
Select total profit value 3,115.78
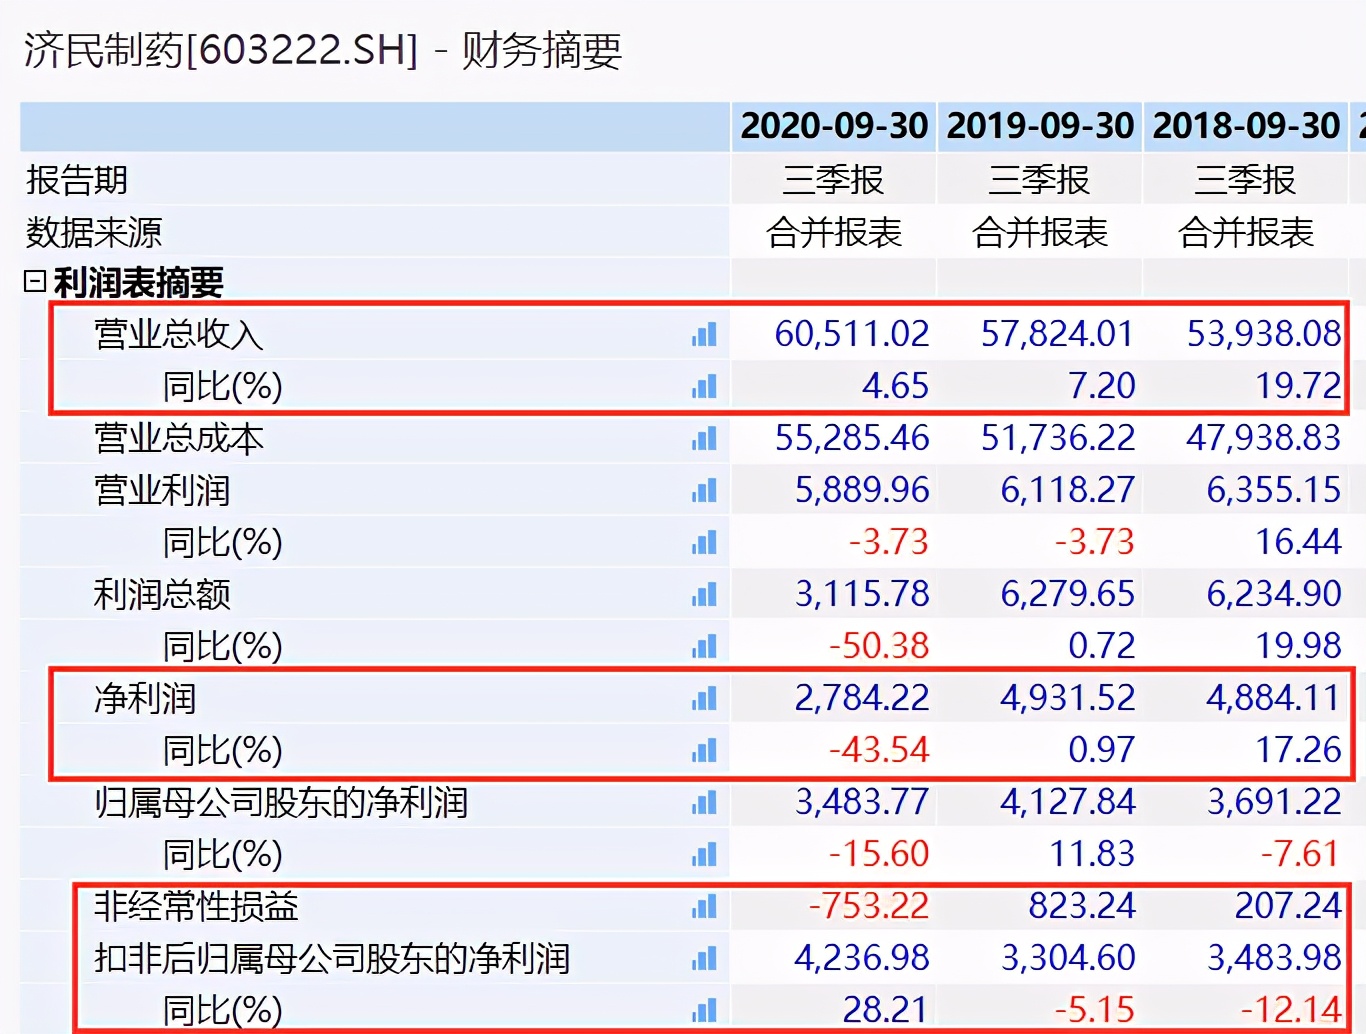click(862, 594)
